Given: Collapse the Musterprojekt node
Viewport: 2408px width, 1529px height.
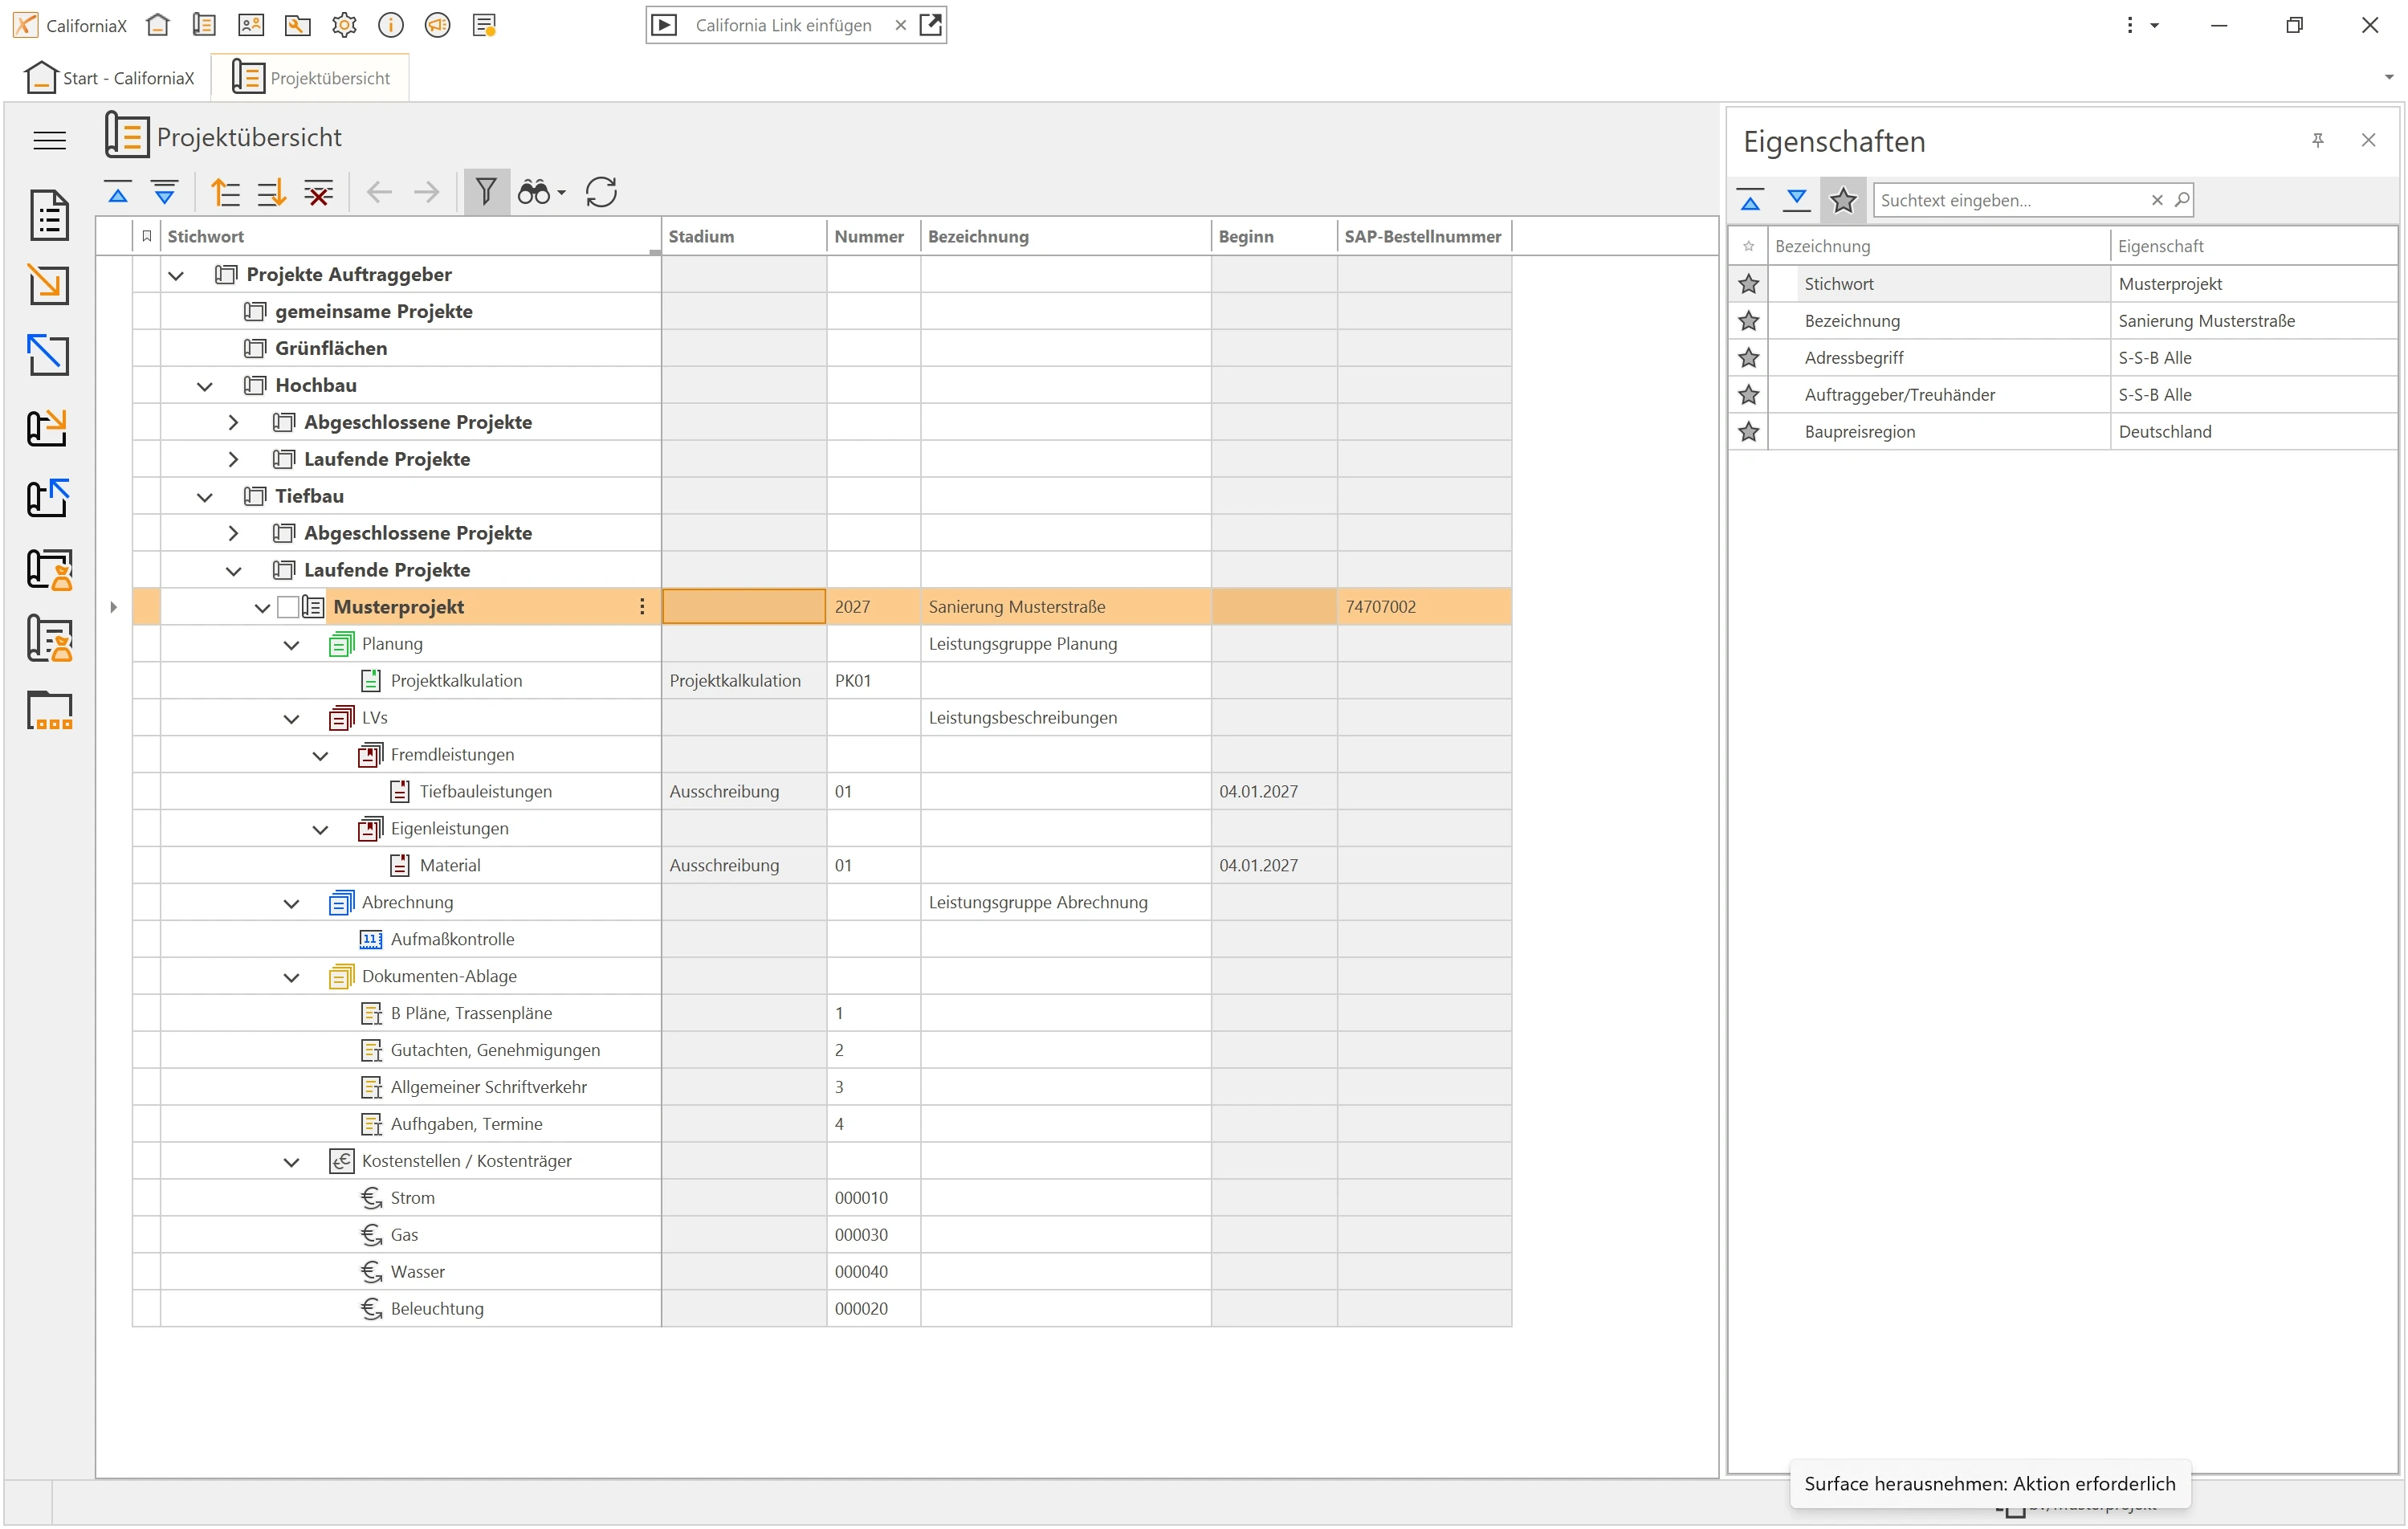Looking at the screenshot, I should click(x=262, y=608).
